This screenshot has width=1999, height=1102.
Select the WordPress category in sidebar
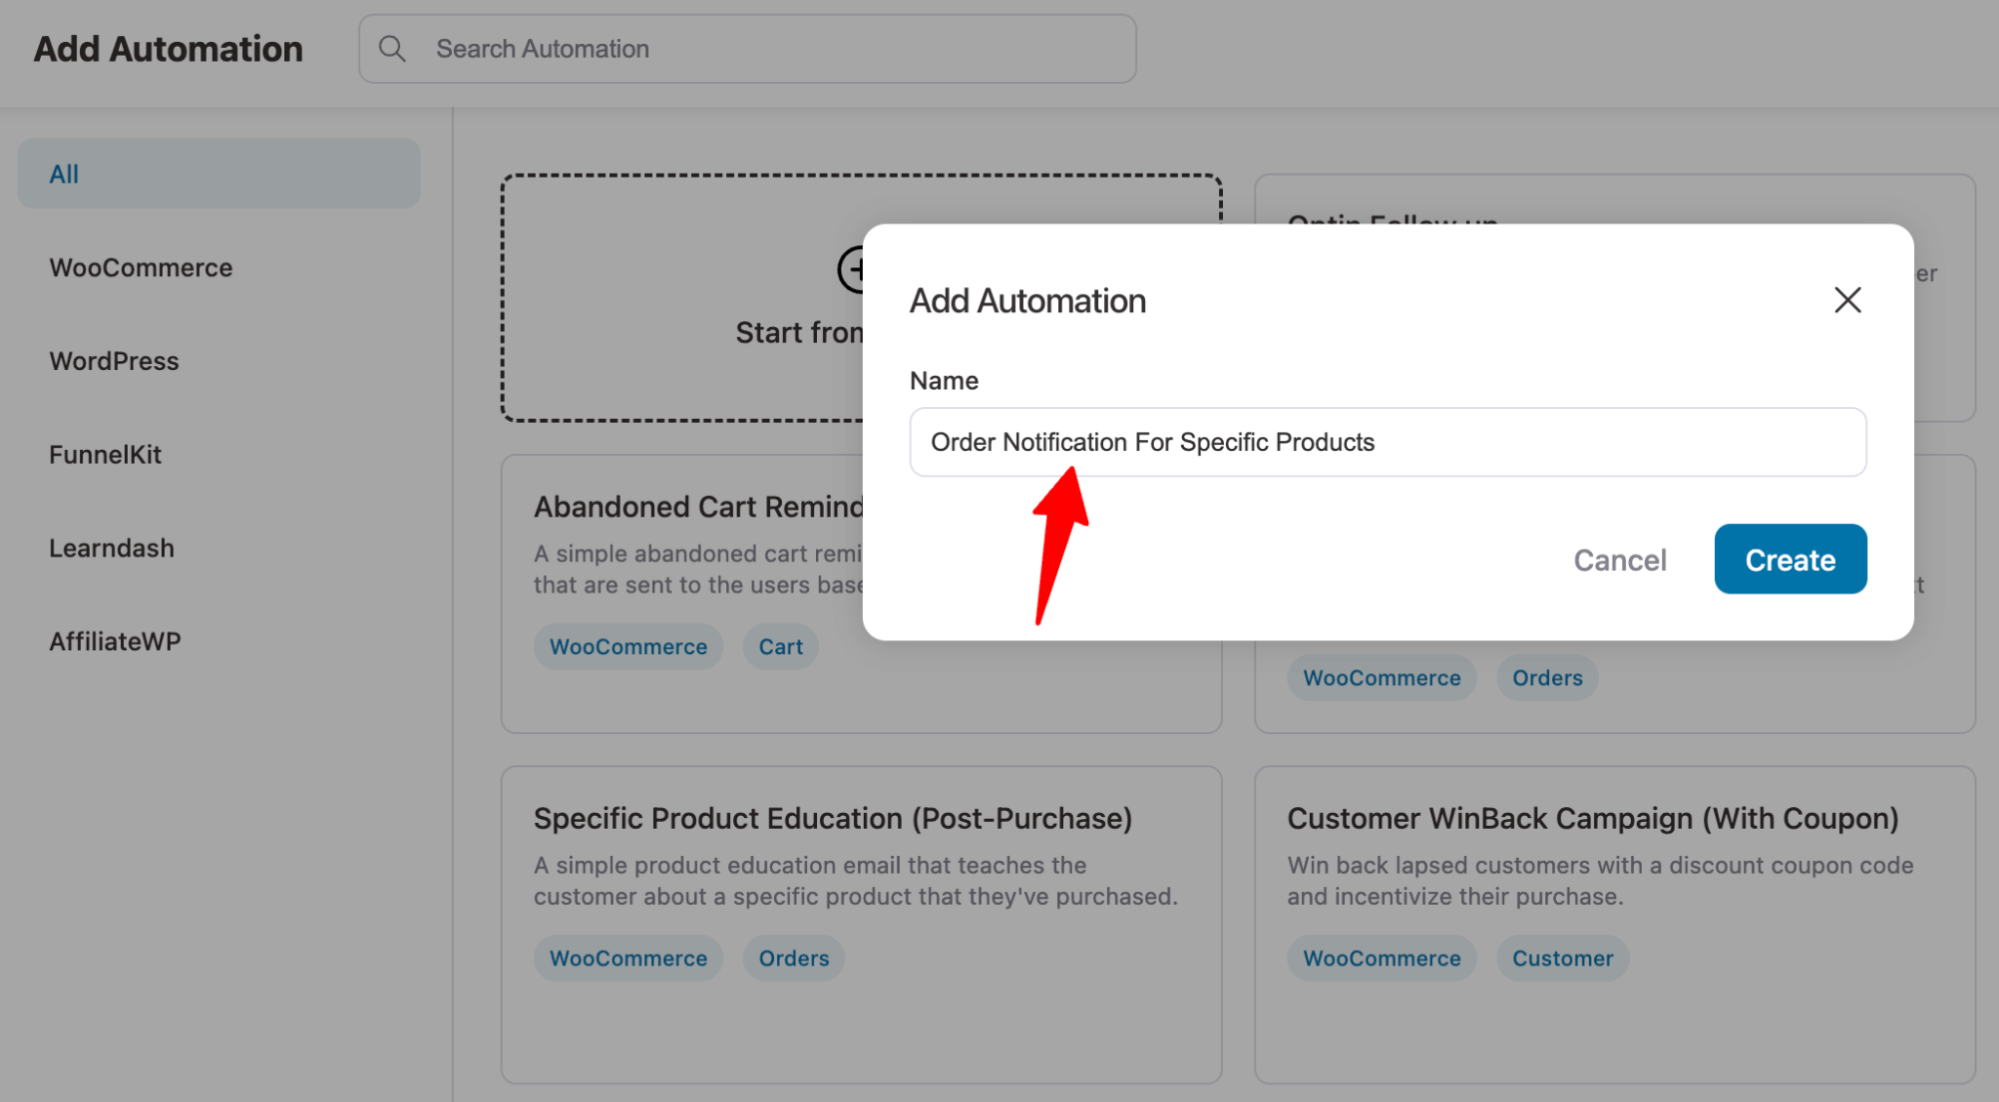click(114, 361)
